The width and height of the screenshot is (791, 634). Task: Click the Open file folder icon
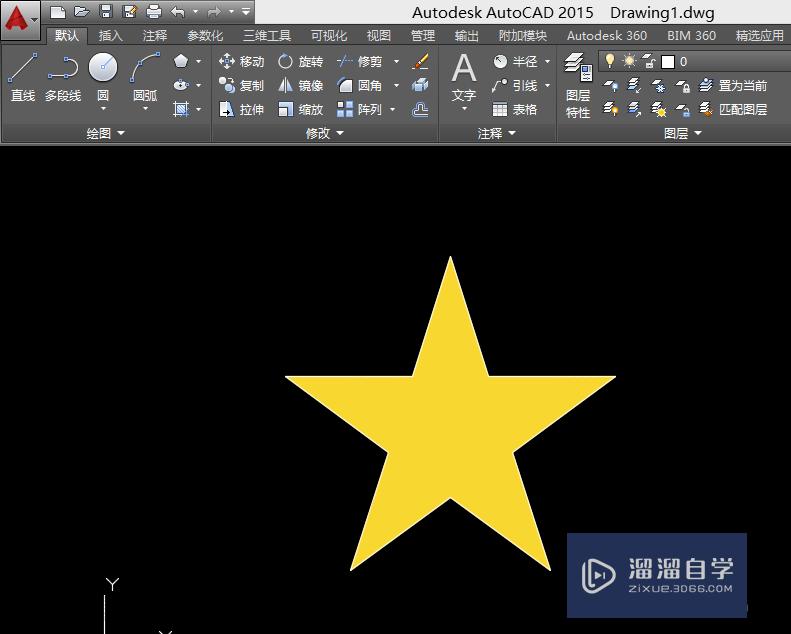coord(81,11)
